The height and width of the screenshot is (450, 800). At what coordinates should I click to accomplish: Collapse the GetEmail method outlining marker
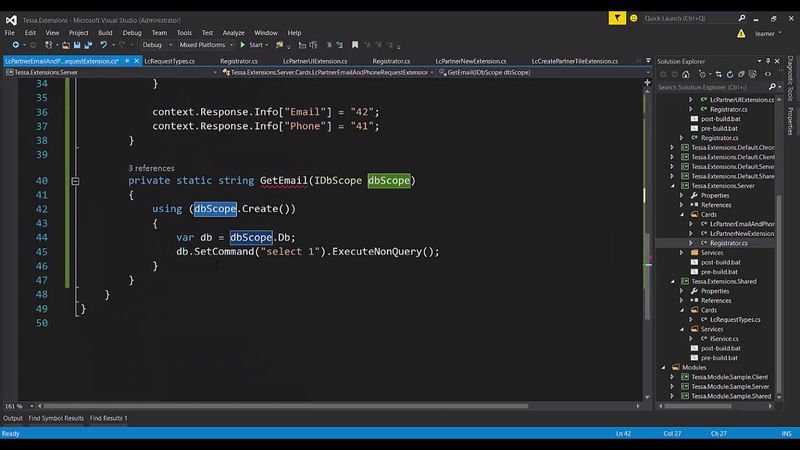(75, 181)
